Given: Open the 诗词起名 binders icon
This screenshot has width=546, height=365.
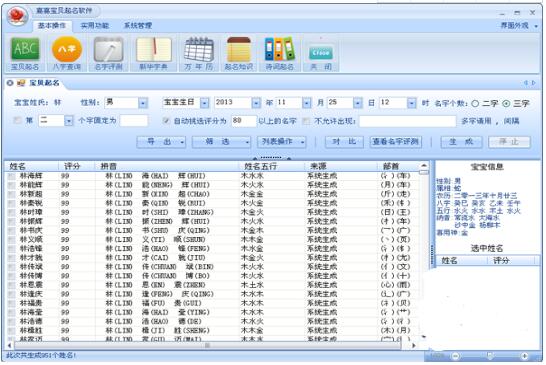Looking at the screenshot, I should click(279, 54).
